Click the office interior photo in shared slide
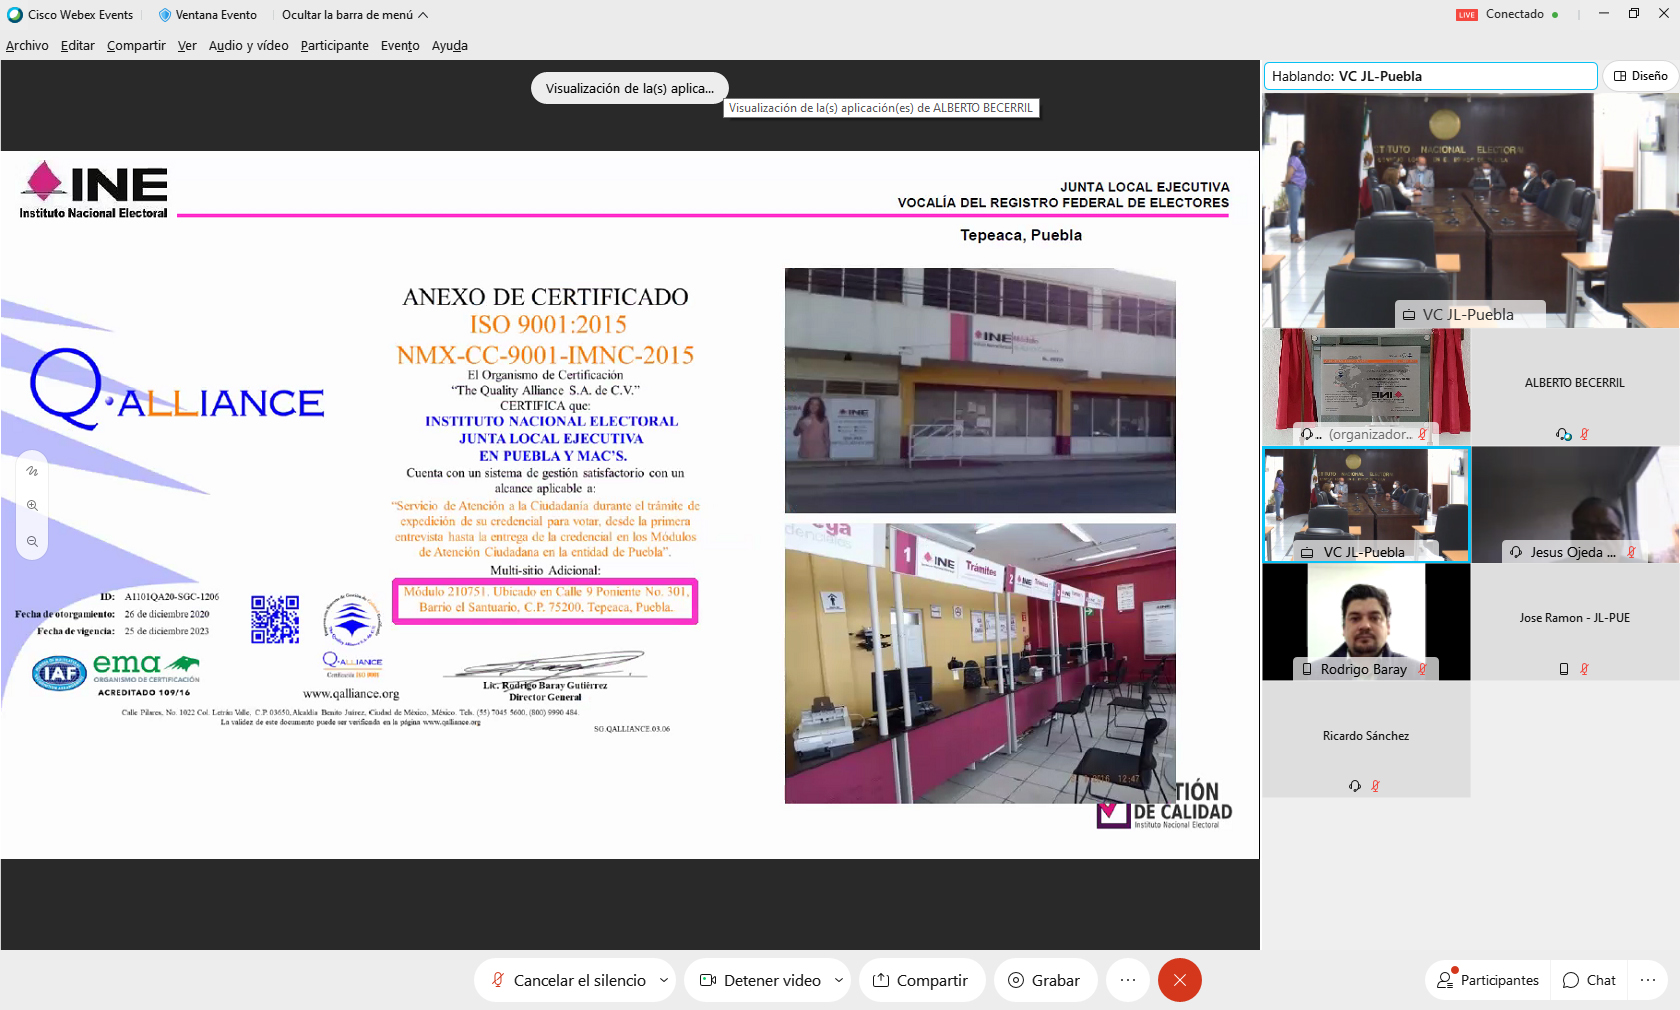1680x1010 pixels. click(x=980, y=663)
